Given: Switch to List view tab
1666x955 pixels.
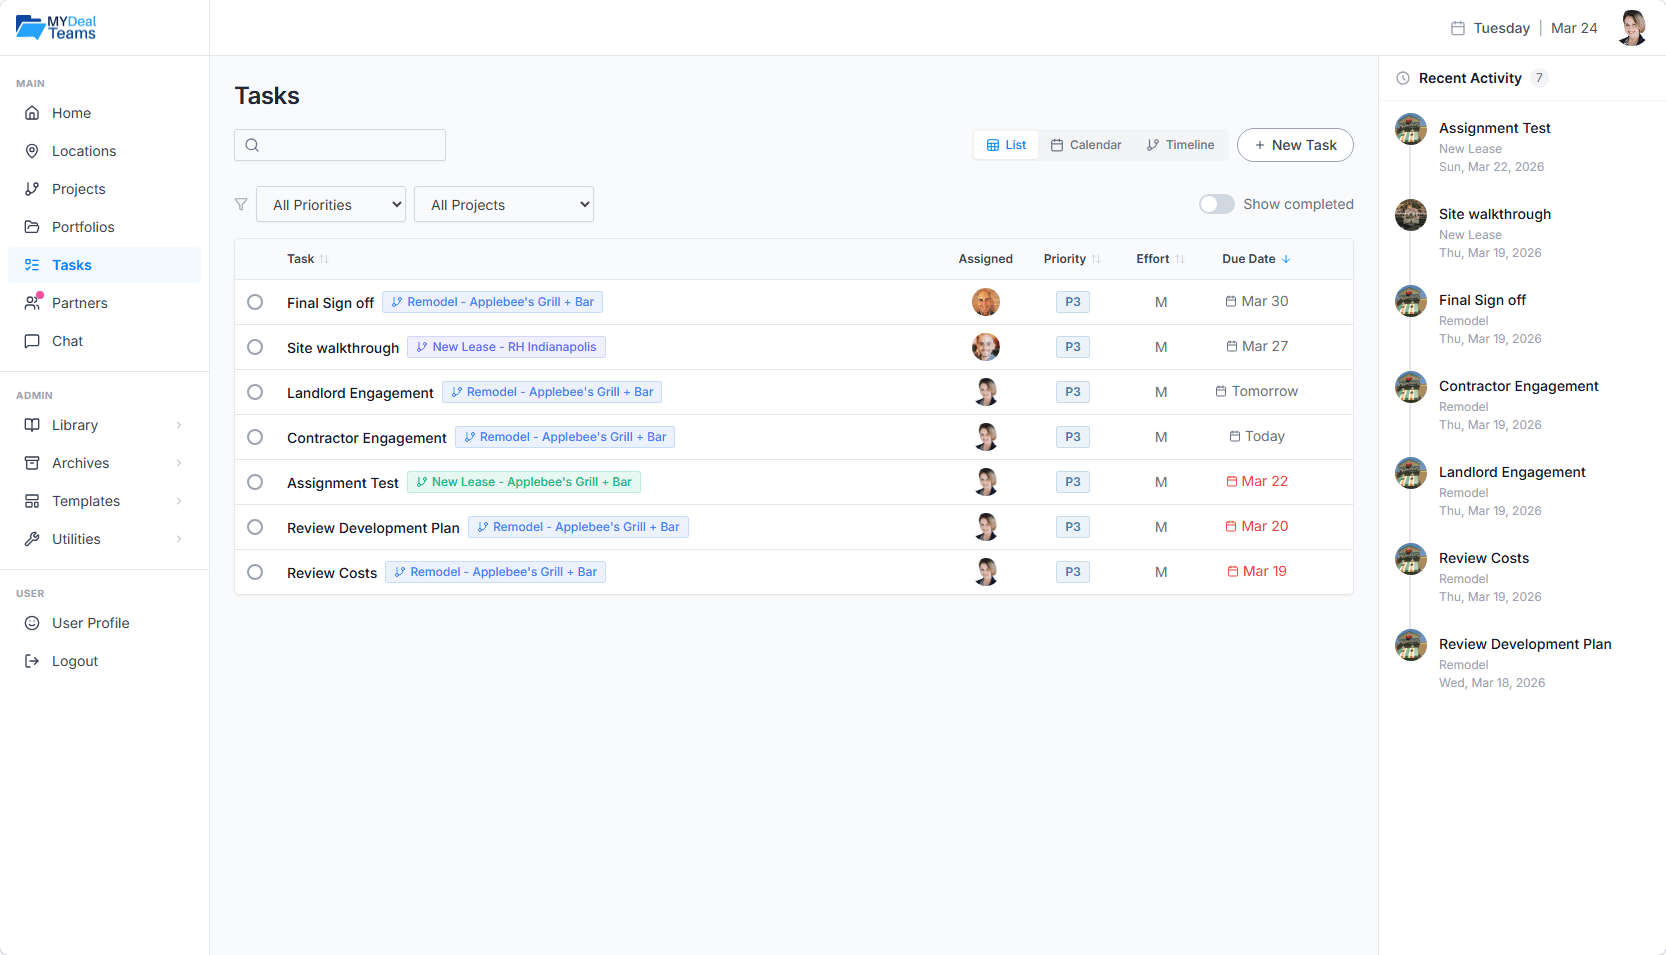Looking at the screenshot, I should pos(1006,145).
